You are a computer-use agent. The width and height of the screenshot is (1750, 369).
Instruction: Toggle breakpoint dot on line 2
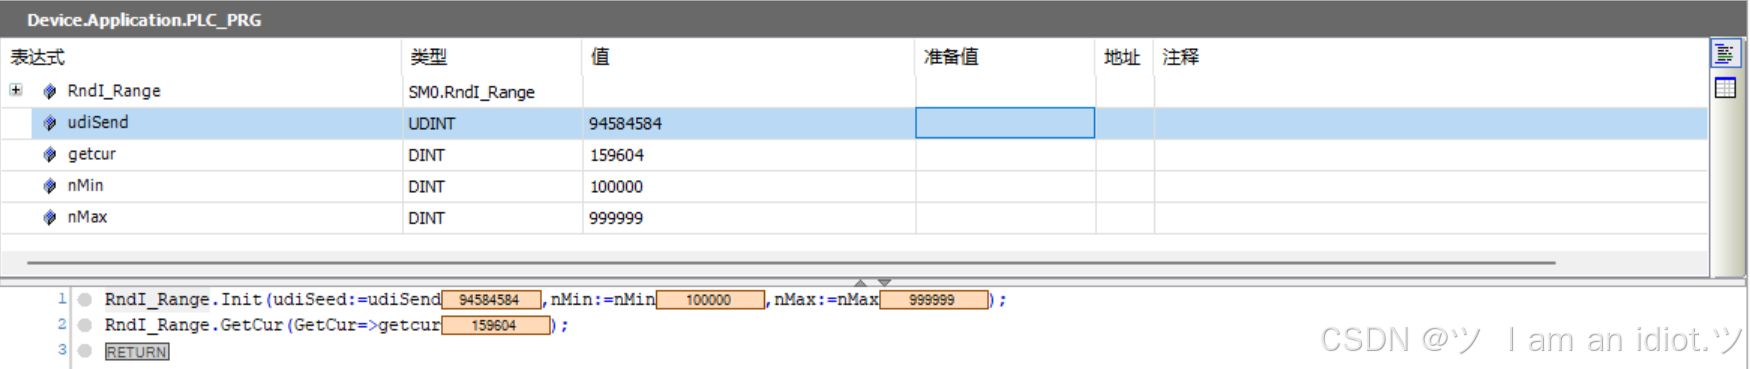[x=85, y=325]
